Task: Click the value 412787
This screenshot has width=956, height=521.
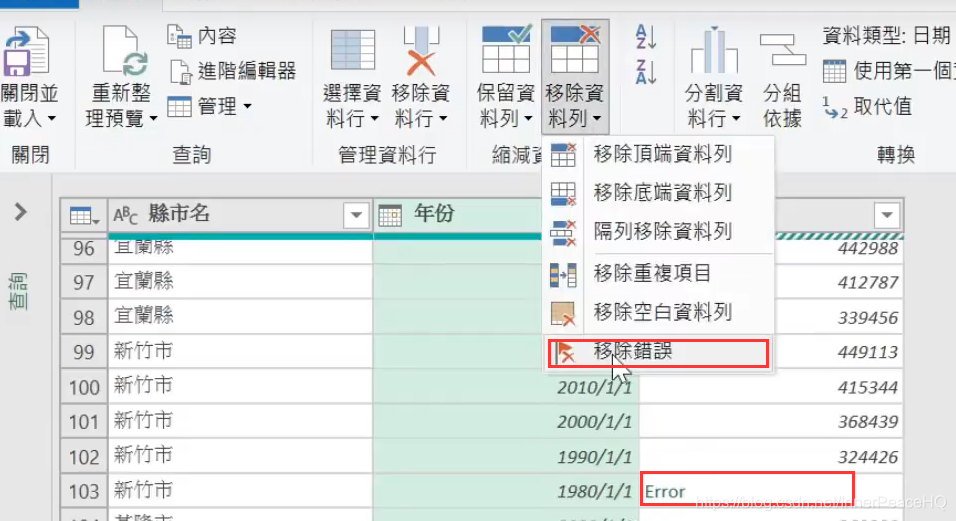Action: (x=868, y=283)
